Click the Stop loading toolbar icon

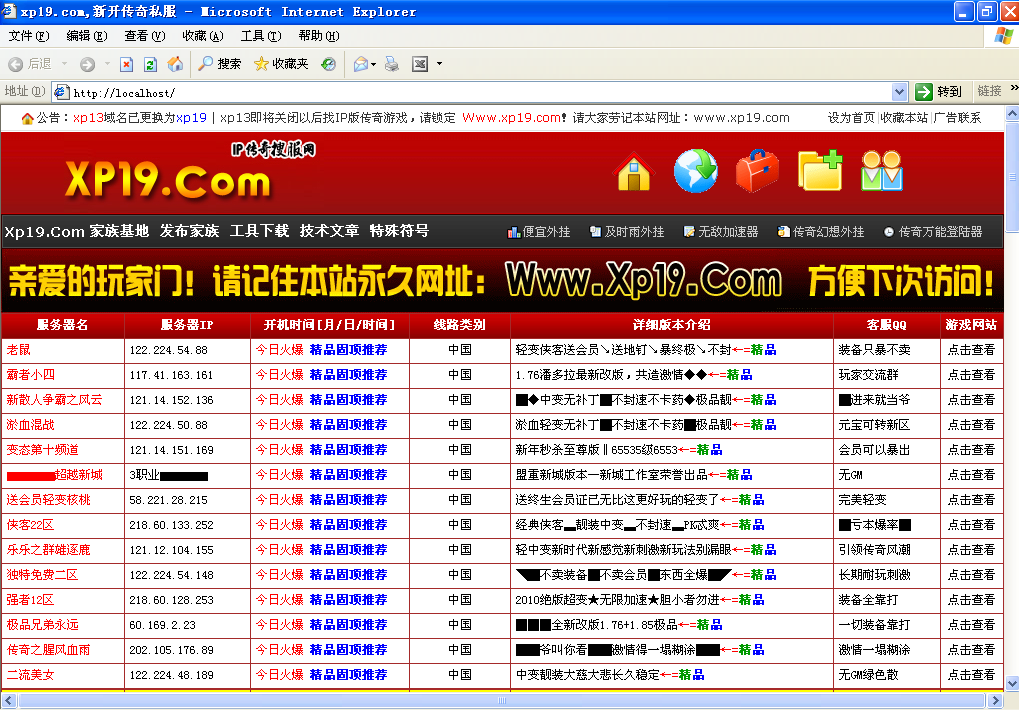(126, 64)
